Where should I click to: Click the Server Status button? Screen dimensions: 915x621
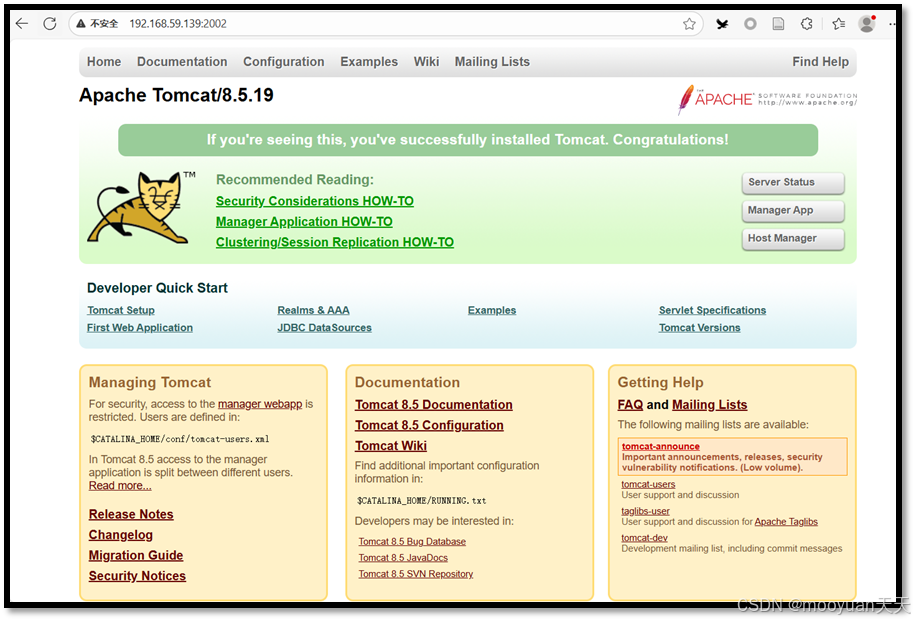[x=792, y=183]
